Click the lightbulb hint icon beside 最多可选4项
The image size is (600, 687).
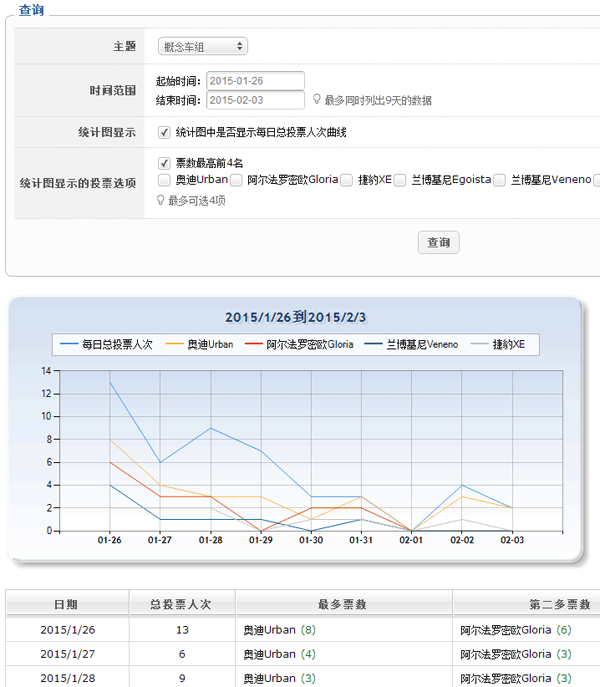(160, 200)
